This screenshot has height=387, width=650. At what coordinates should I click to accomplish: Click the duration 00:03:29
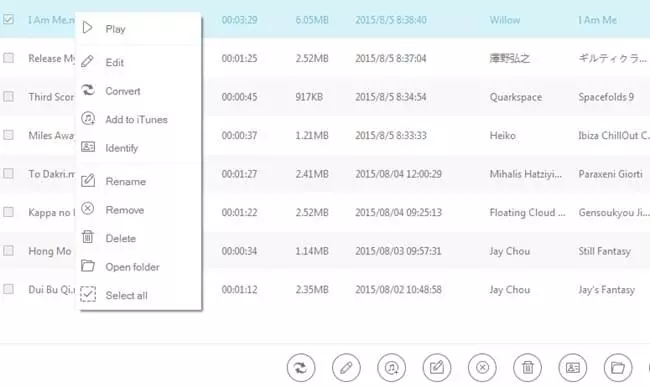239,20
